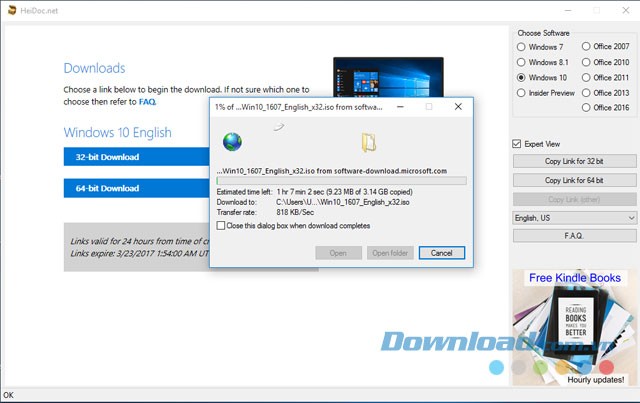The image size is (640, 403).
Task: Click Copy Link for 64 bit button
Action: point(574,180)
